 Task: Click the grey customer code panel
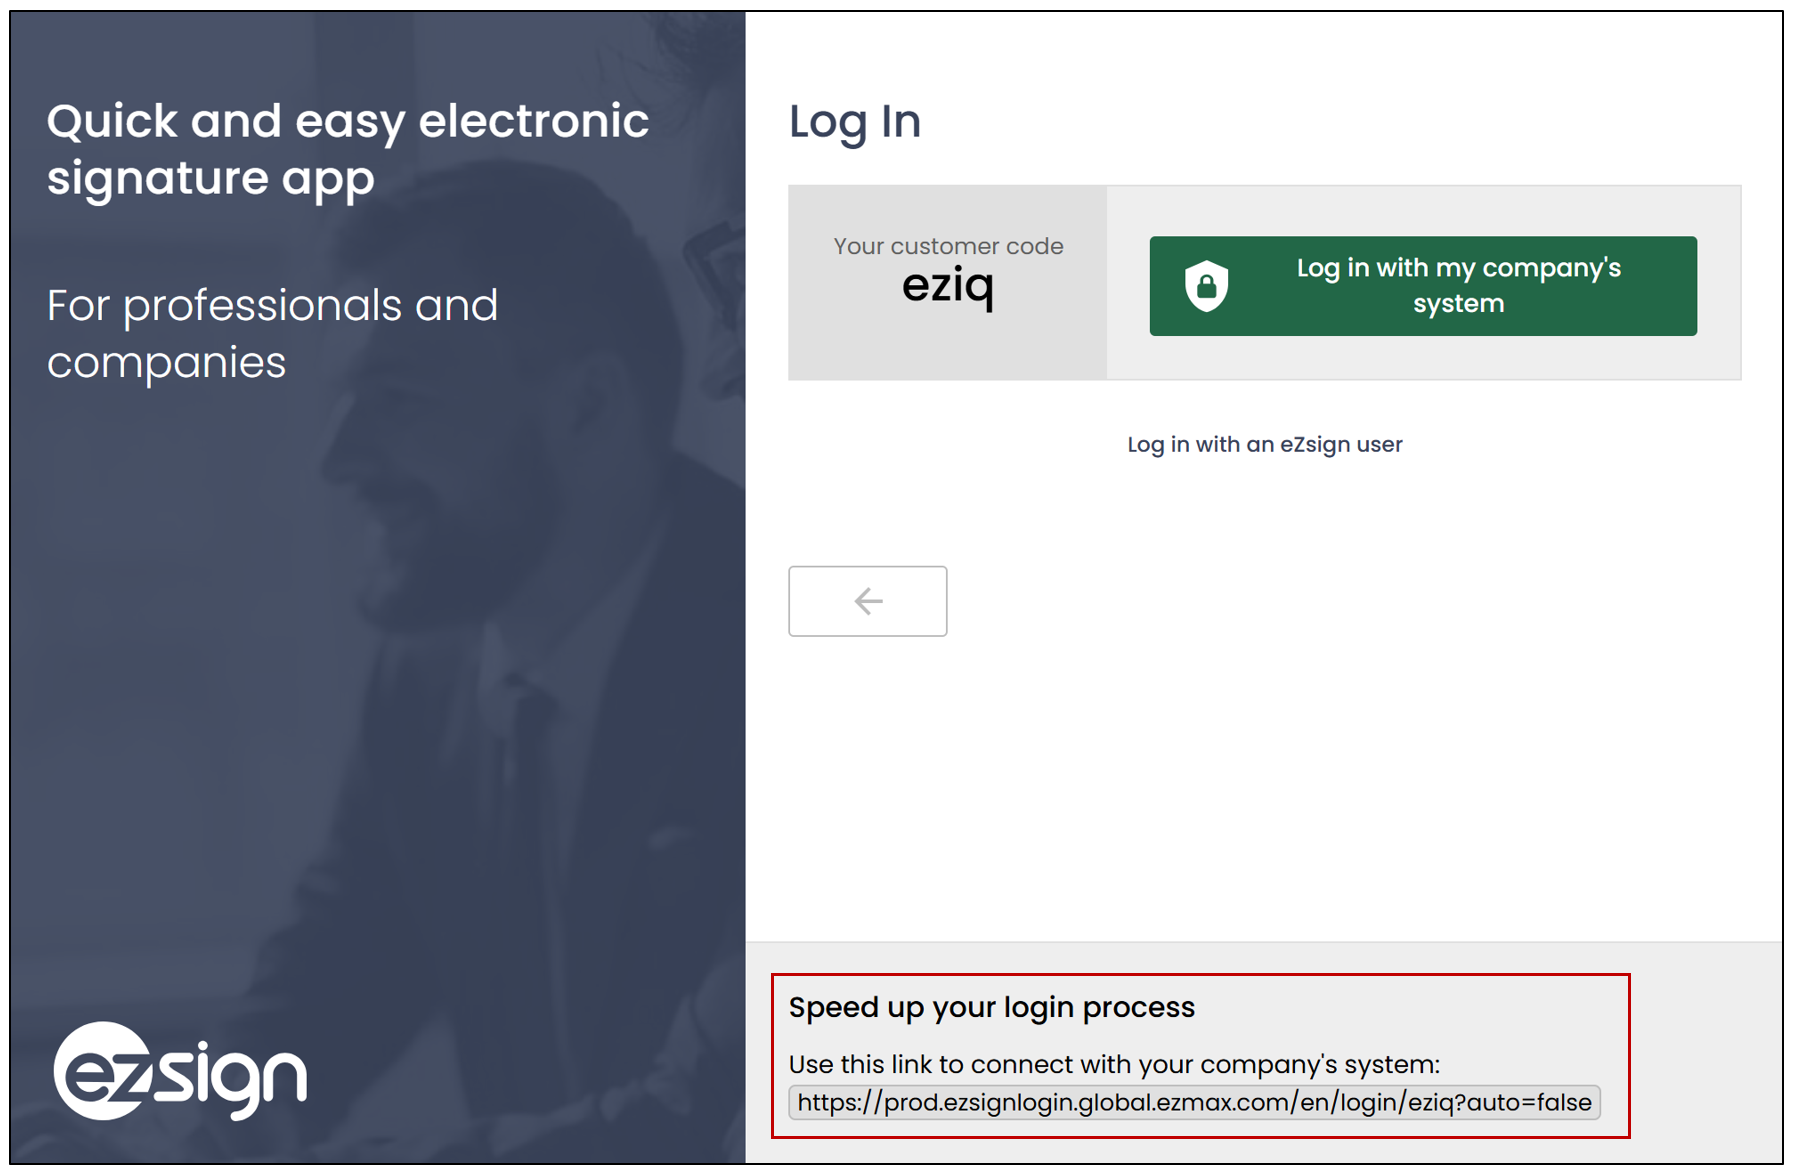947,282
